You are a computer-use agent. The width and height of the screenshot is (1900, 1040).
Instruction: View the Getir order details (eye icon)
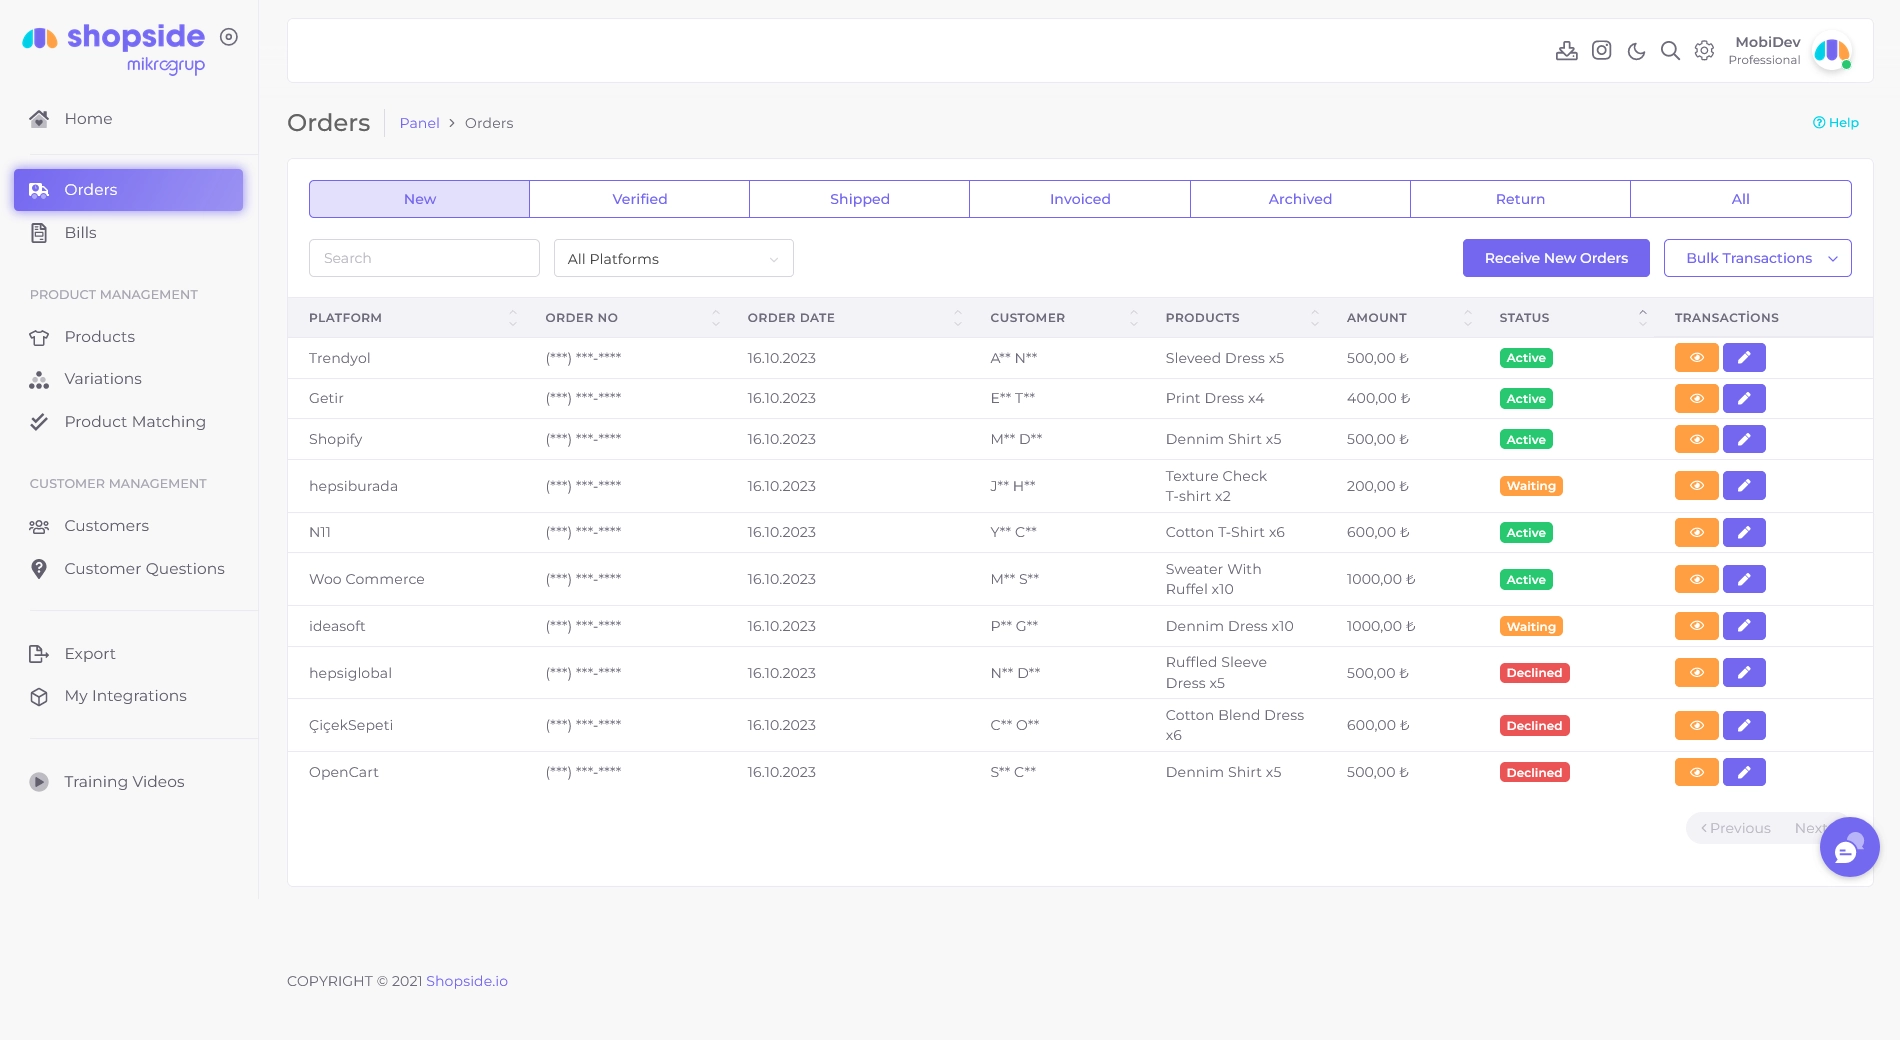point(1696,399)
